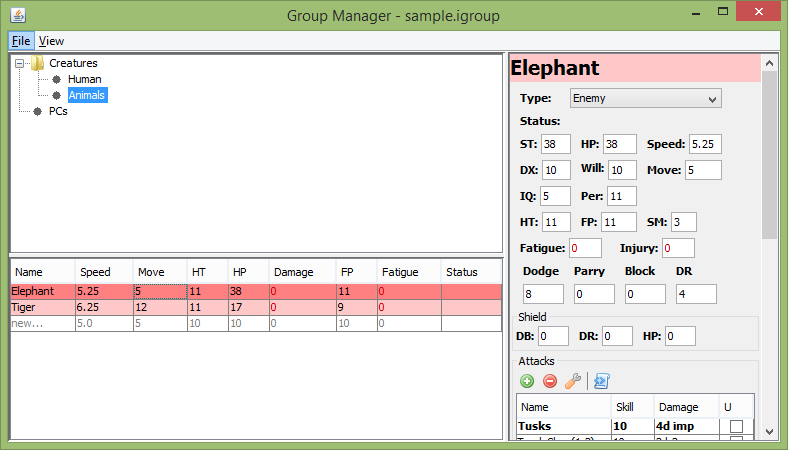Viewport: 788px width, 450px height.
Task: Collapse the Creatures tree node
Action: tap(19, 63)
